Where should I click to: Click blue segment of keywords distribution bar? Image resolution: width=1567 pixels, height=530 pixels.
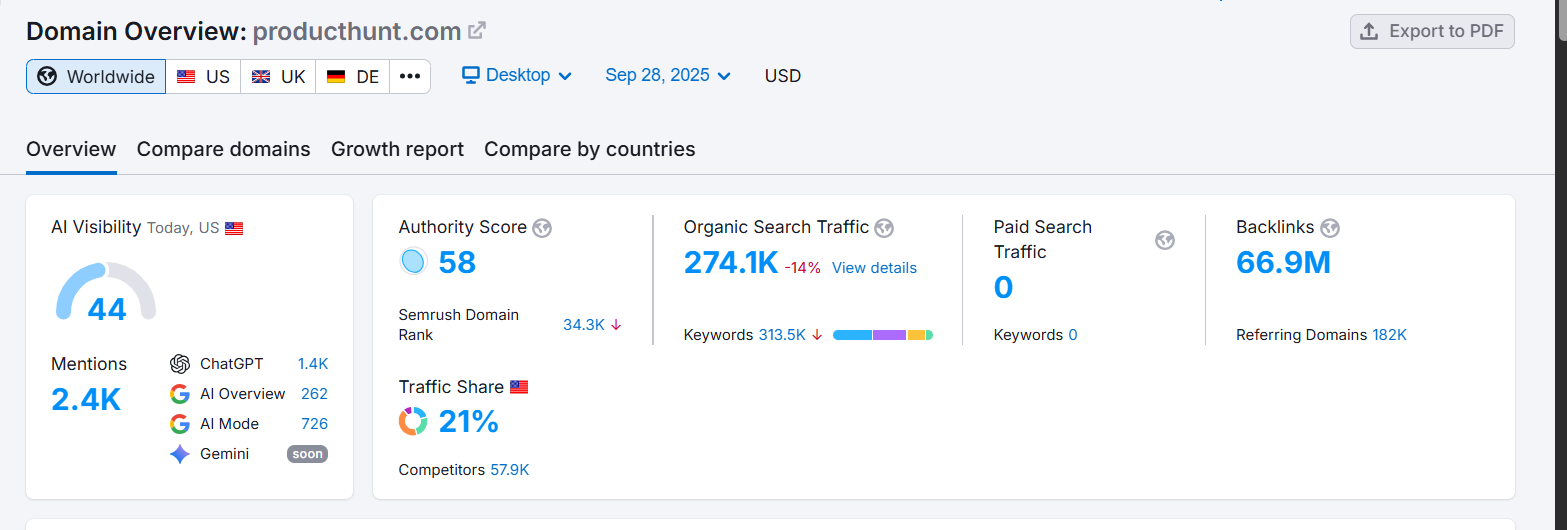click(852, 335)
